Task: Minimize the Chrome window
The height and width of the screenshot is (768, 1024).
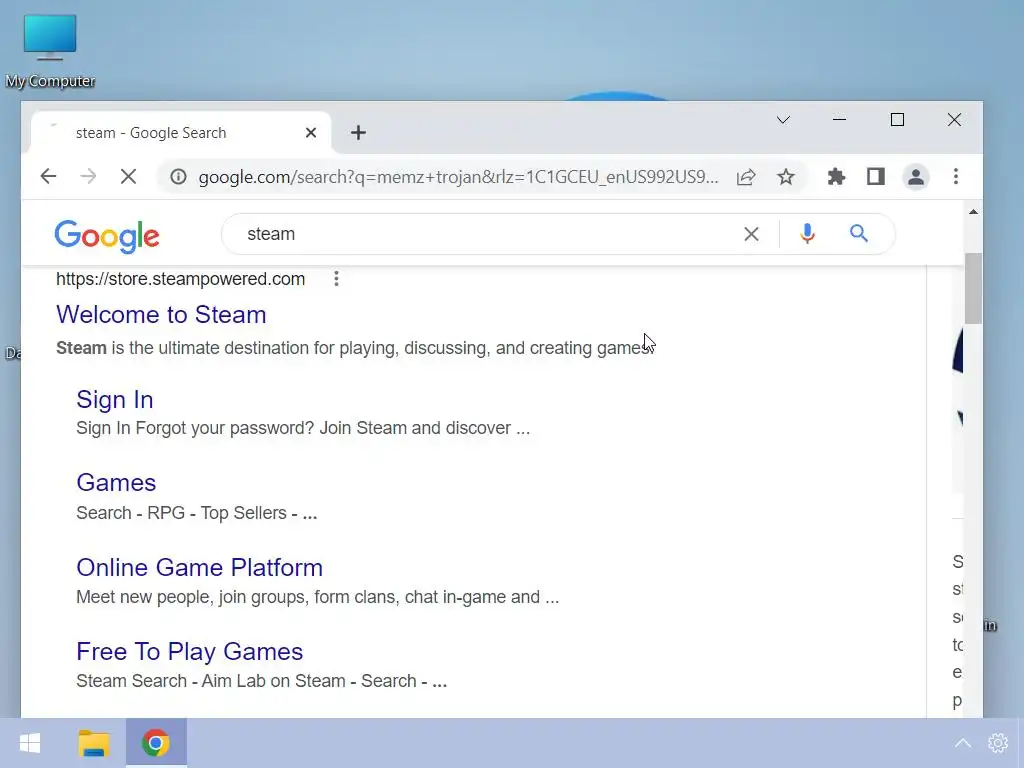Action: [x=839, y=120]
